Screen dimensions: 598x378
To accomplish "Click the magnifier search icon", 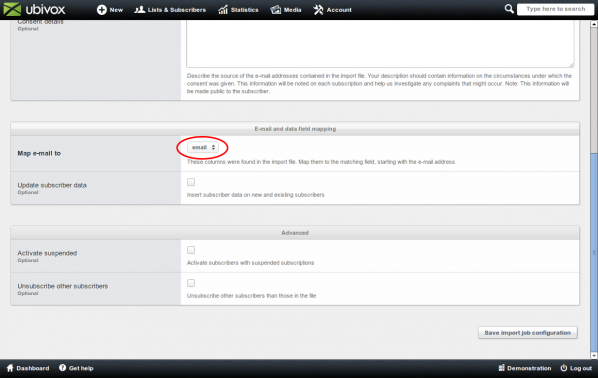I will (x=509, y=9).
